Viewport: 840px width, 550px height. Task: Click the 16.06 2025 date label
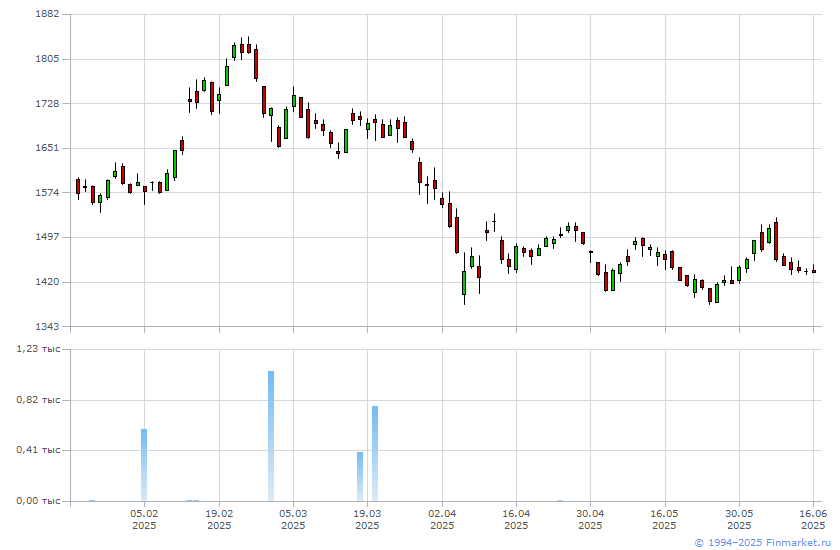point(813,519)
